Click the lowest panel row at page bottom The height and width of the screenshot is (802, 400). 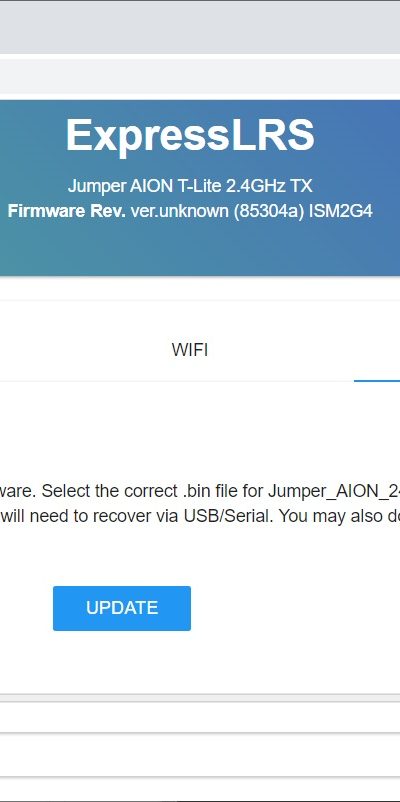tap(200, 789)
